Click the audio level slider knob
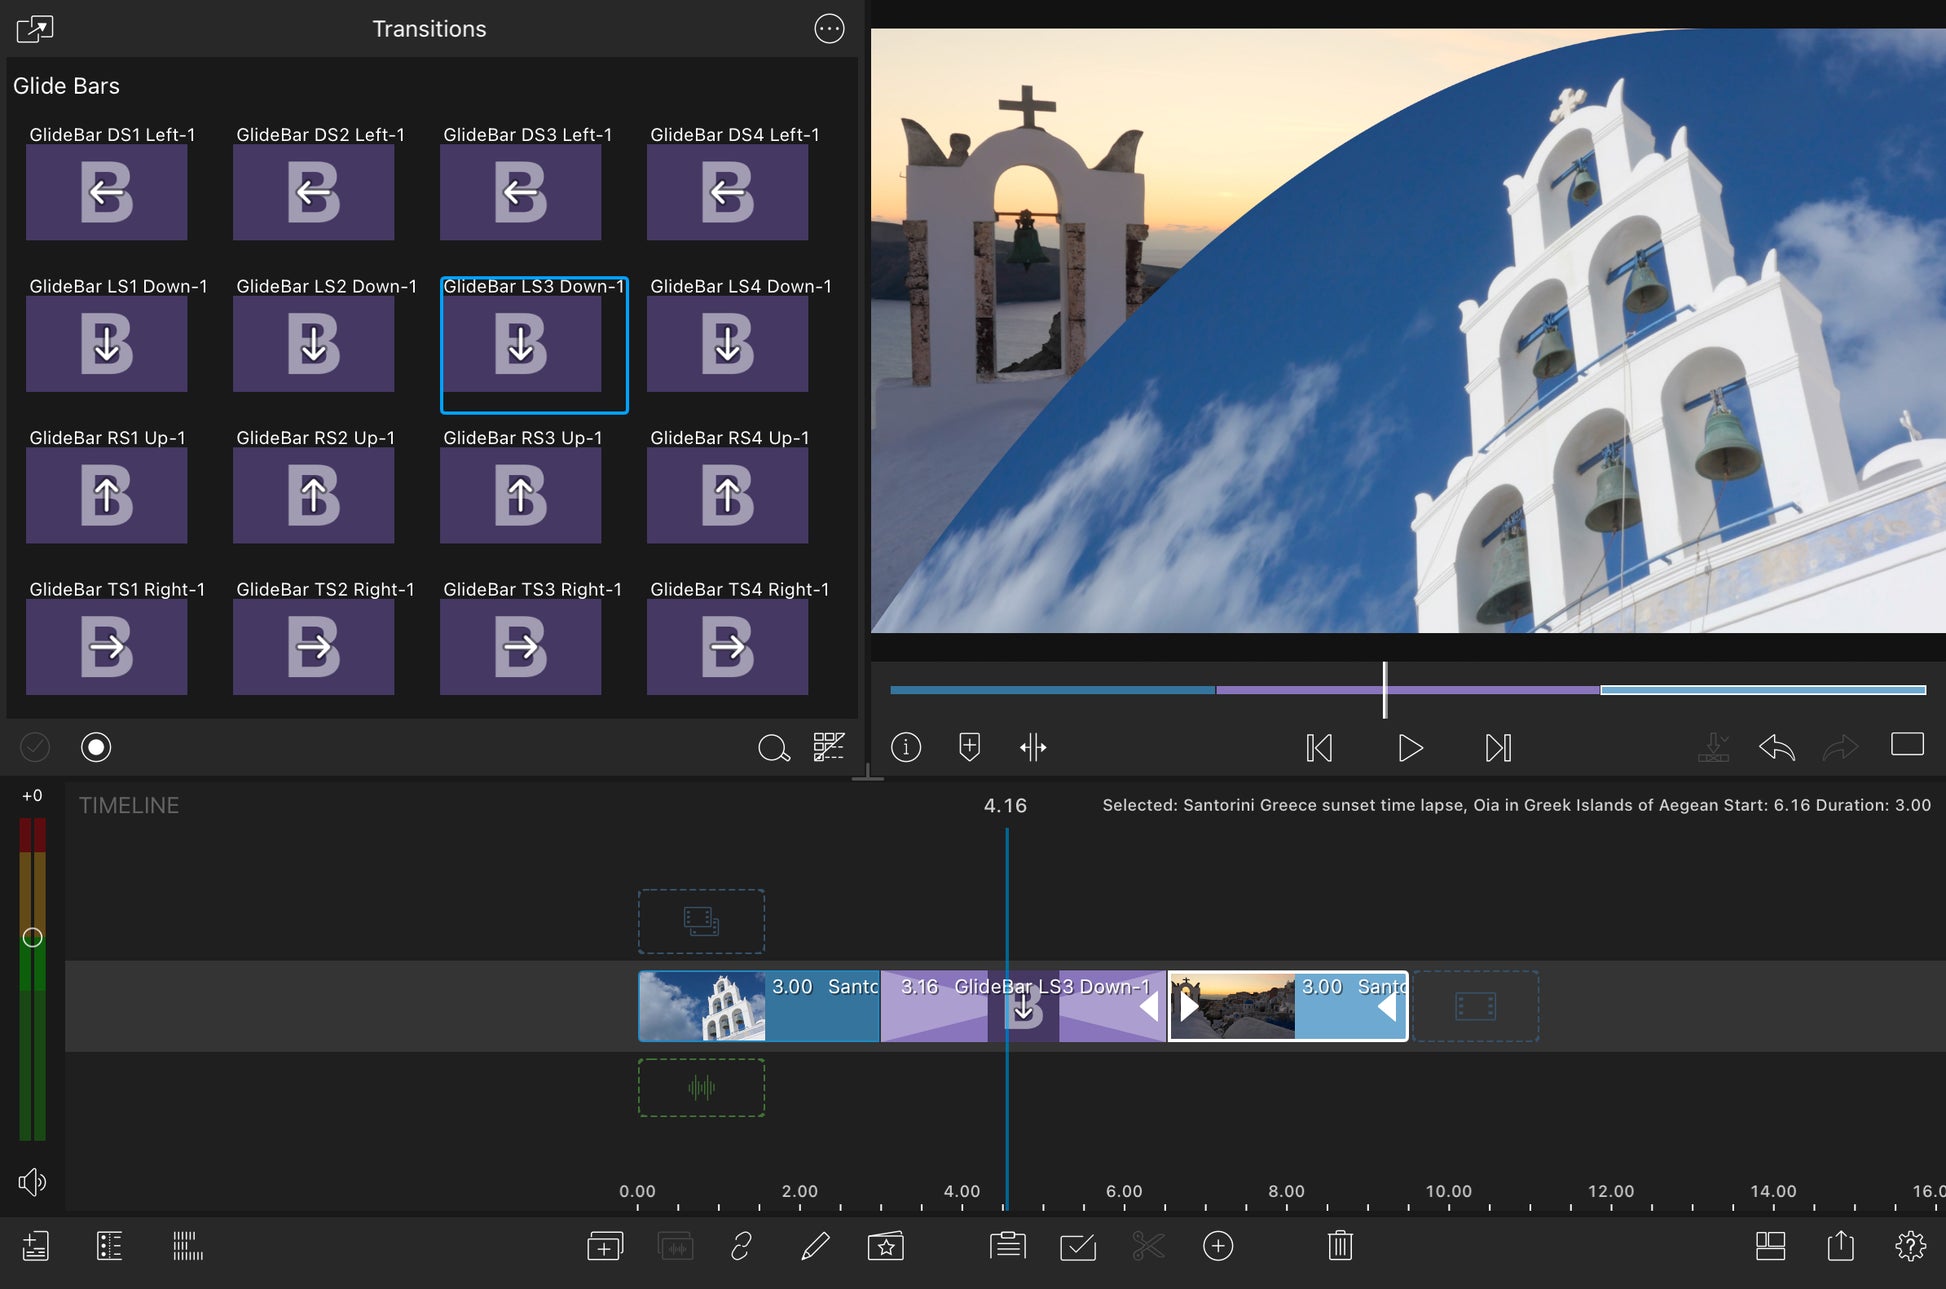Image resolution: width=1946 pixels, height=1289 pixels. [x=32, y=937]
